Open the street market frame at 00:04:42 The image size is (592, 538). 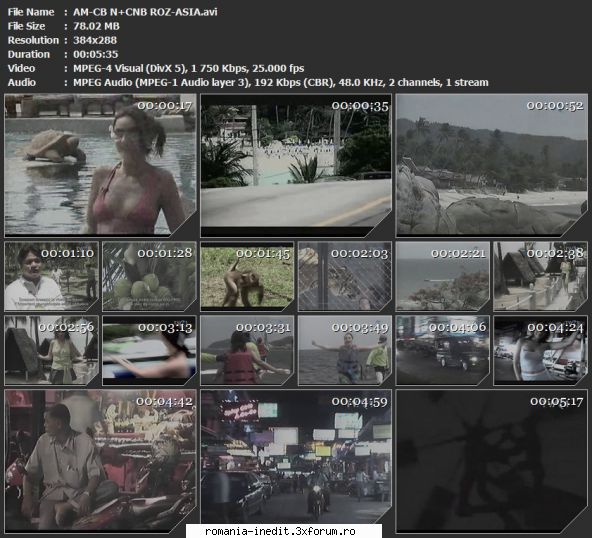tap(100, 461)
